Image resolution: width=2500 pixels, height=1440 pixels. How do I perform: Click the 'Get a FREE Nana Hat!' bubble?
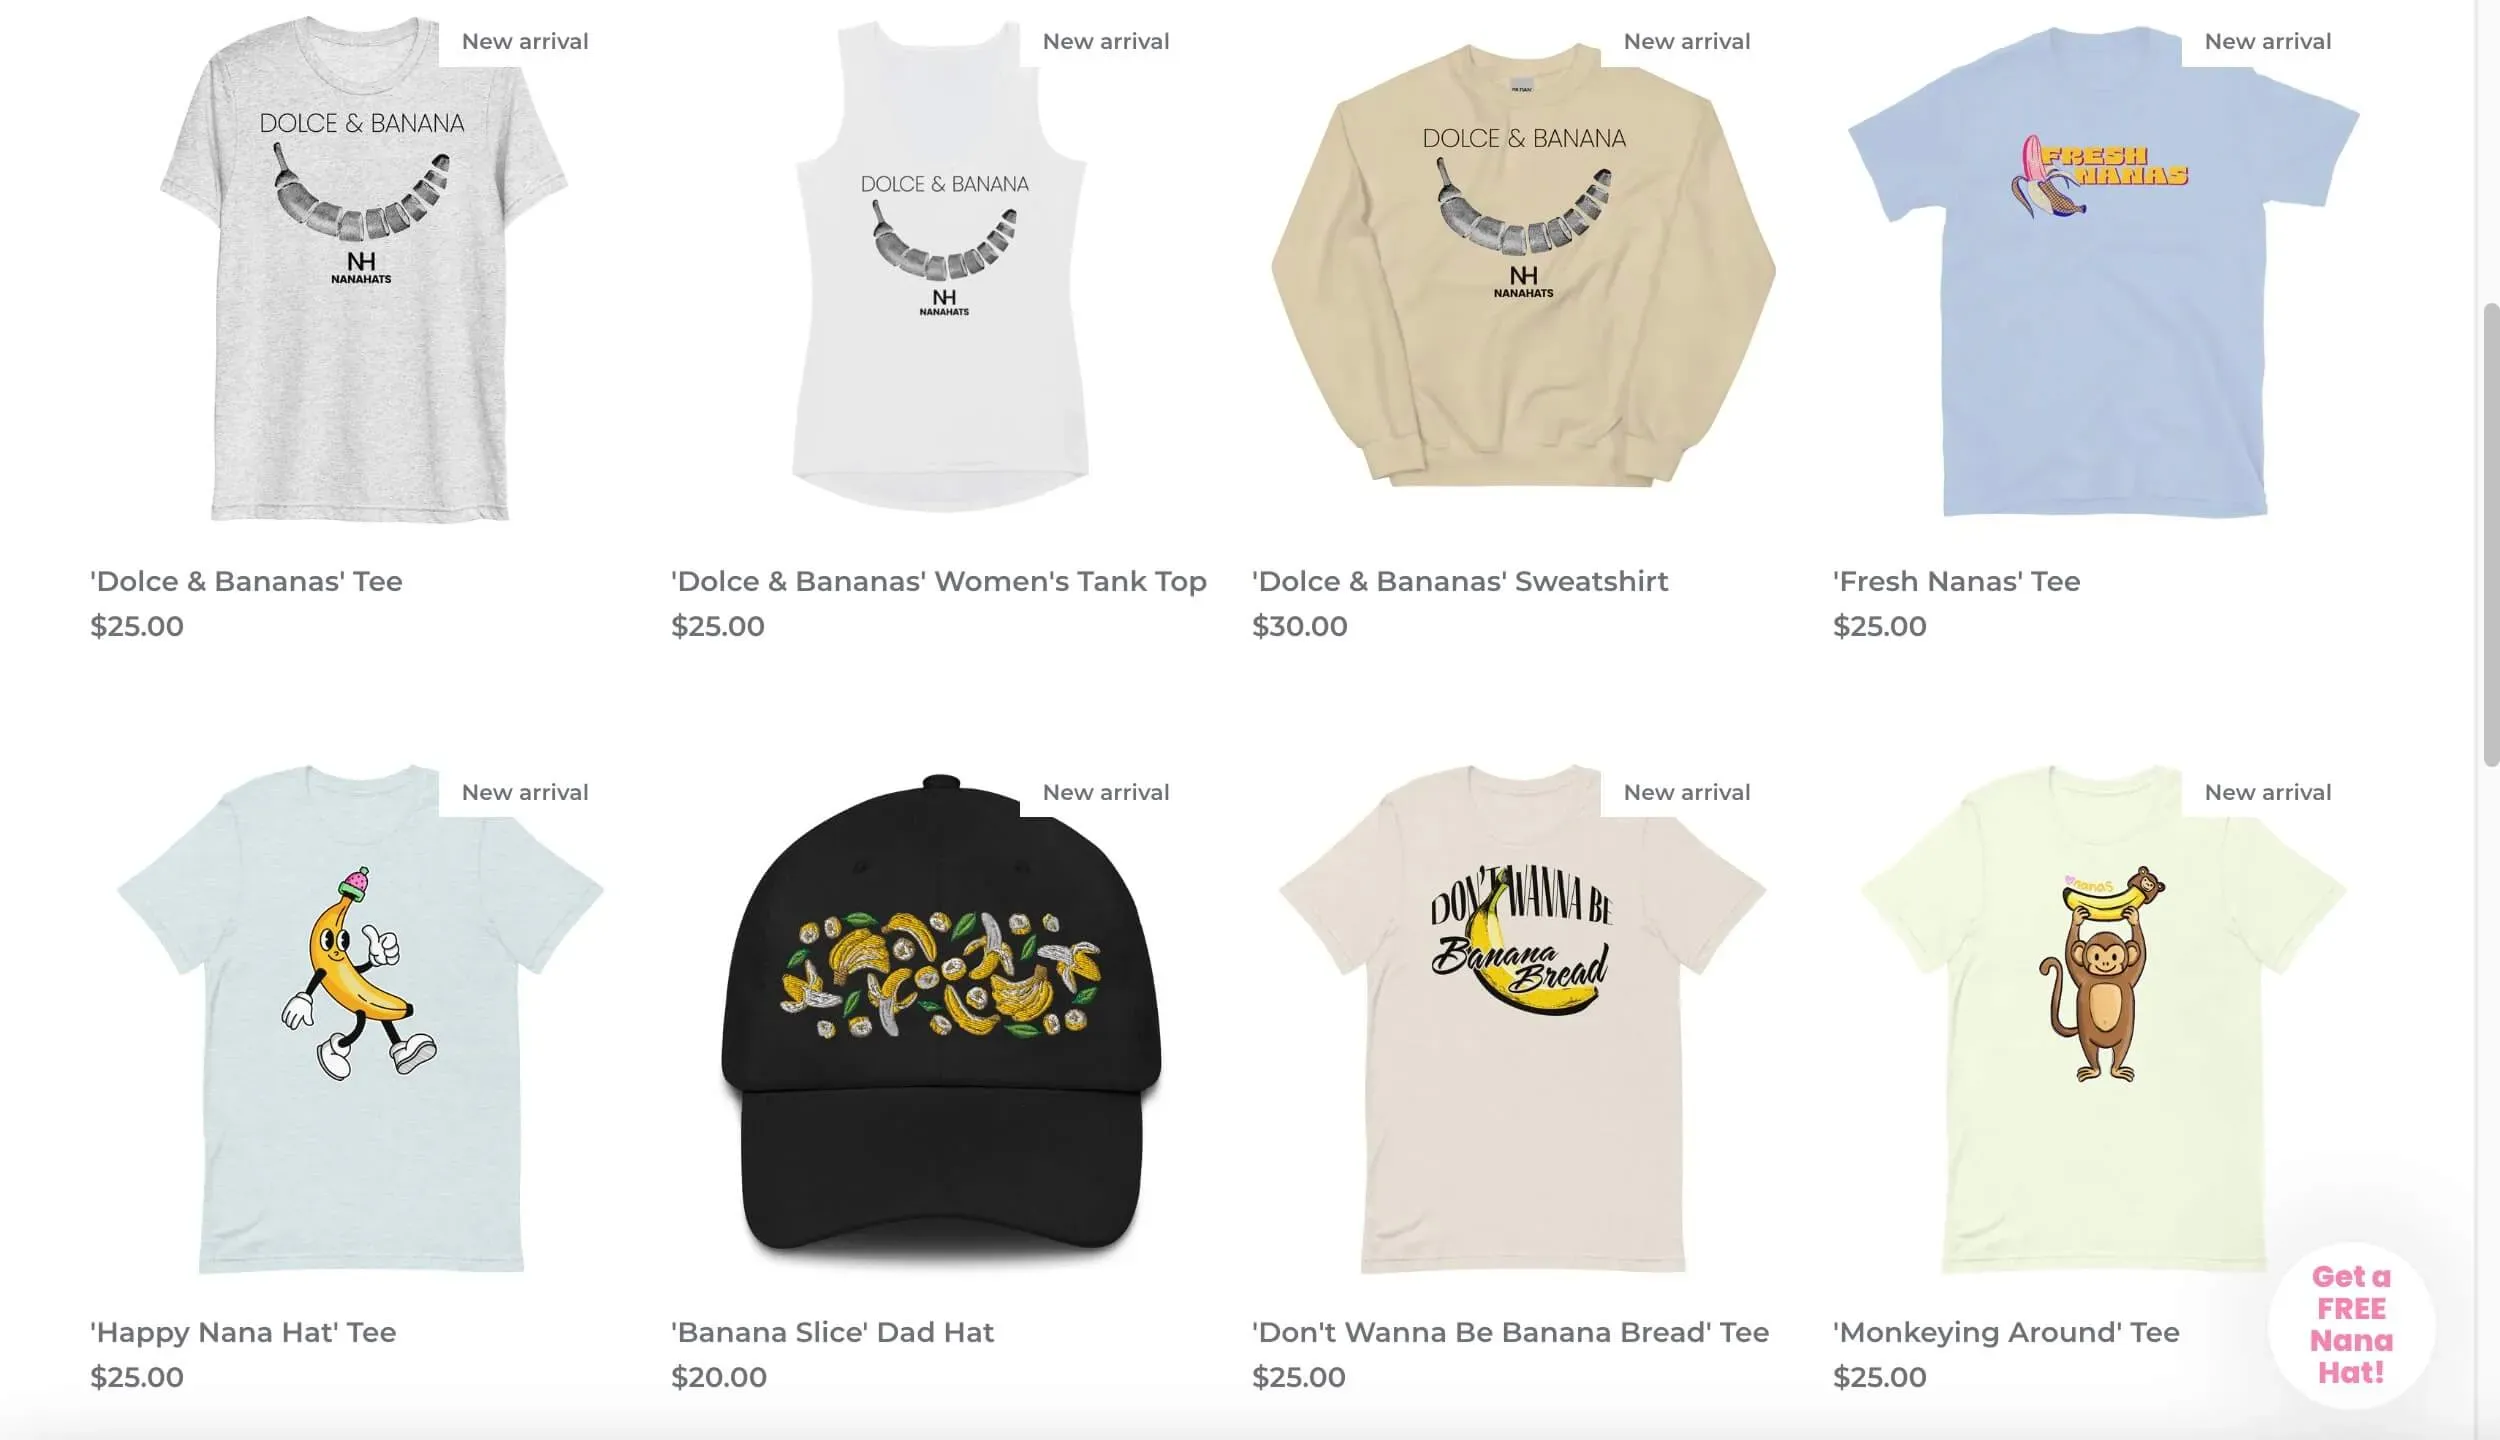(2351, 1325)
